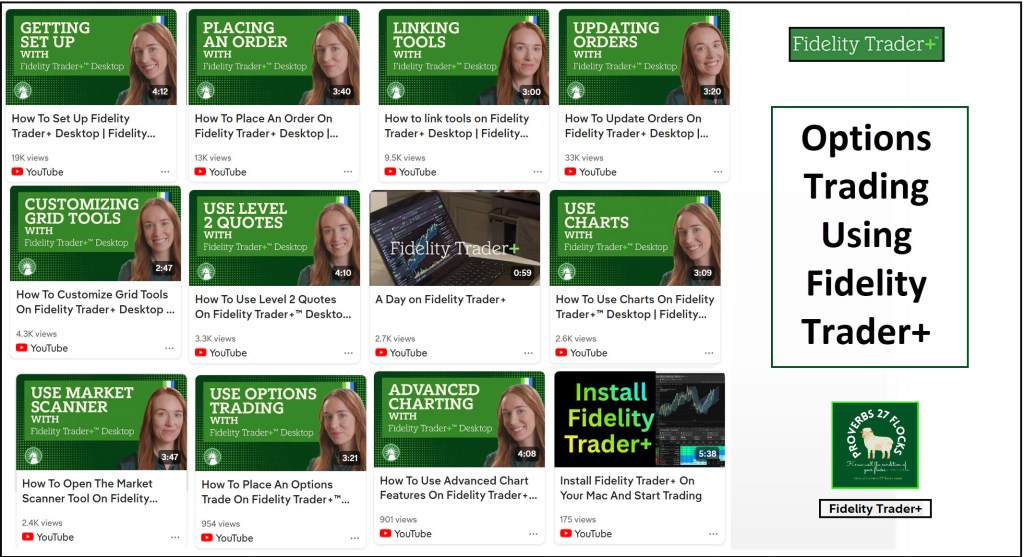Click the green Fidelity Trader+ logo banner

(x=866, y=45)
